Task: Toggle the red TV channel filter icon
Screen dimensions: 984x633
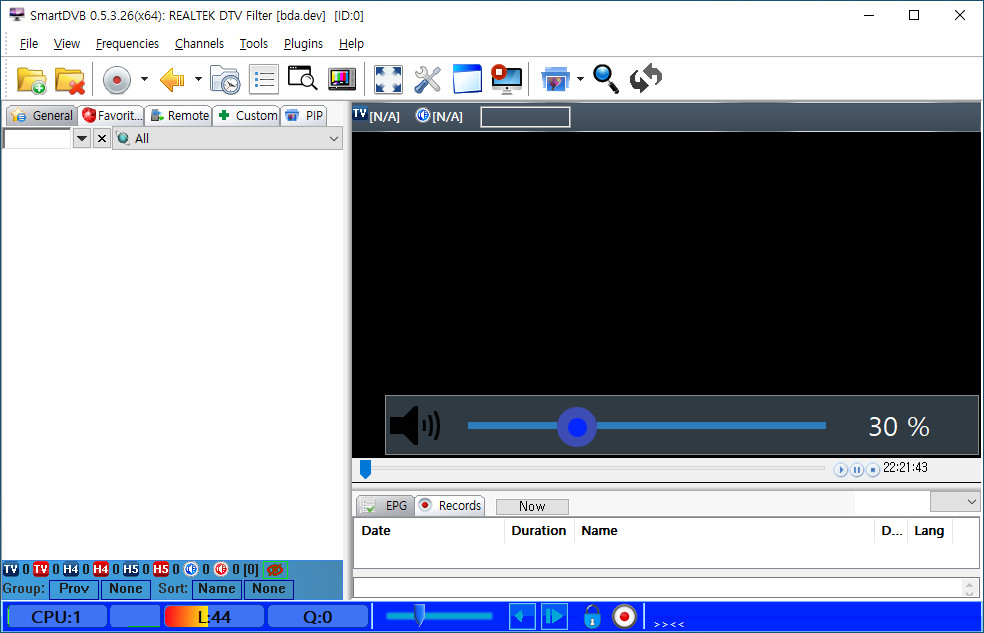Action: click(x=41, y=570)
